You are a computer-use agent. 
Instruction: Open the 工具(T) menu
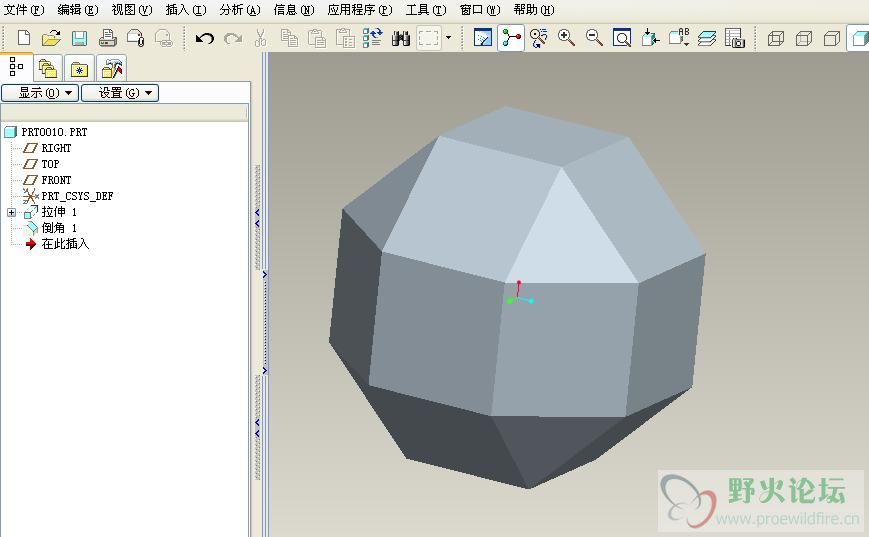click(x=426, y=10)
